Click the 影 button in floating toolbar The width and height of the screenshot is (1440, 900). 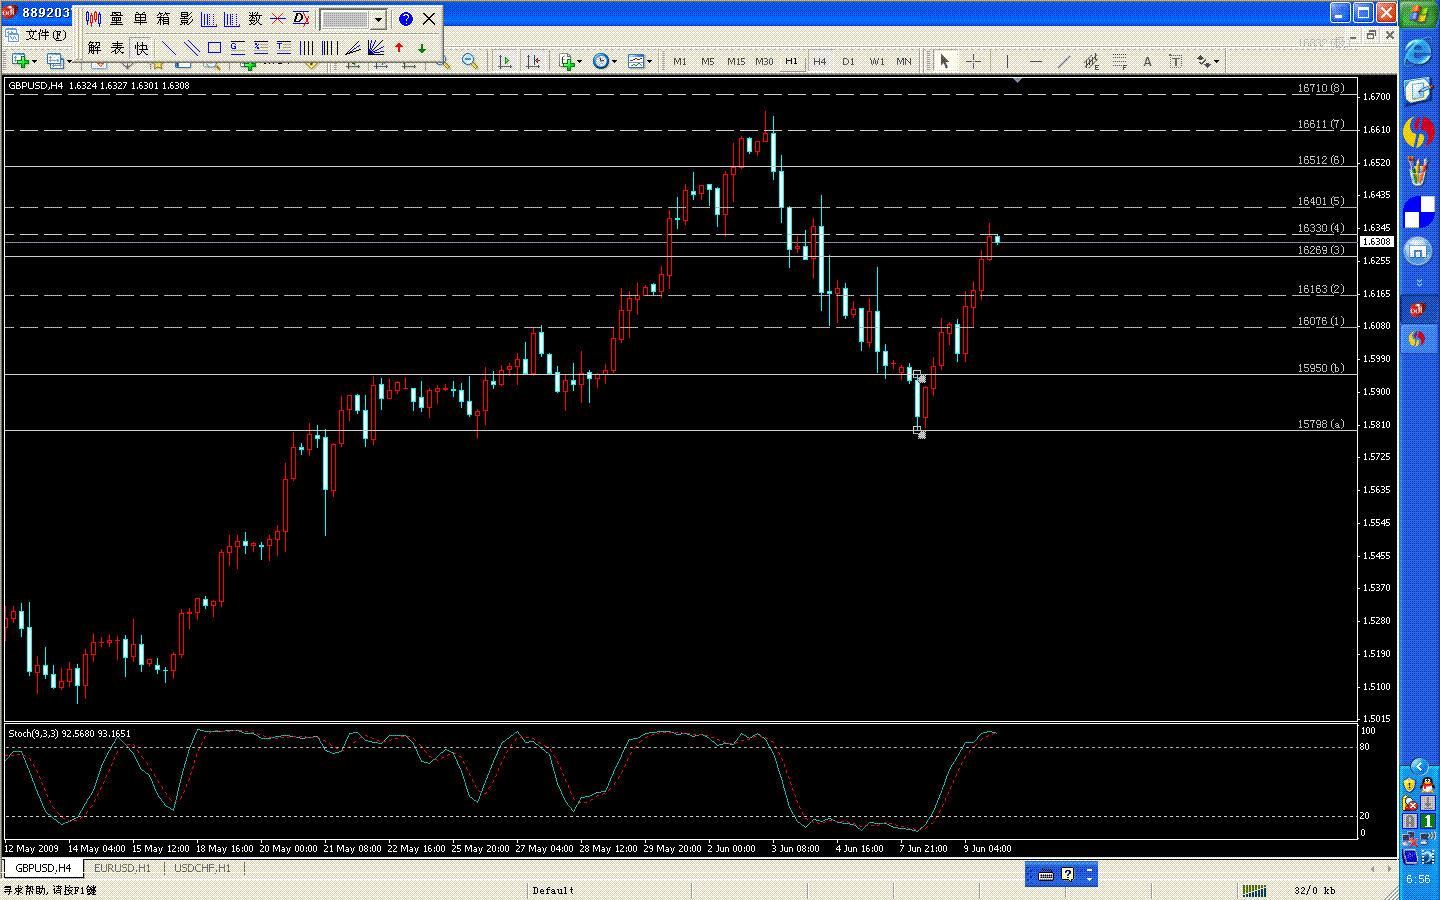coord(186,19)
